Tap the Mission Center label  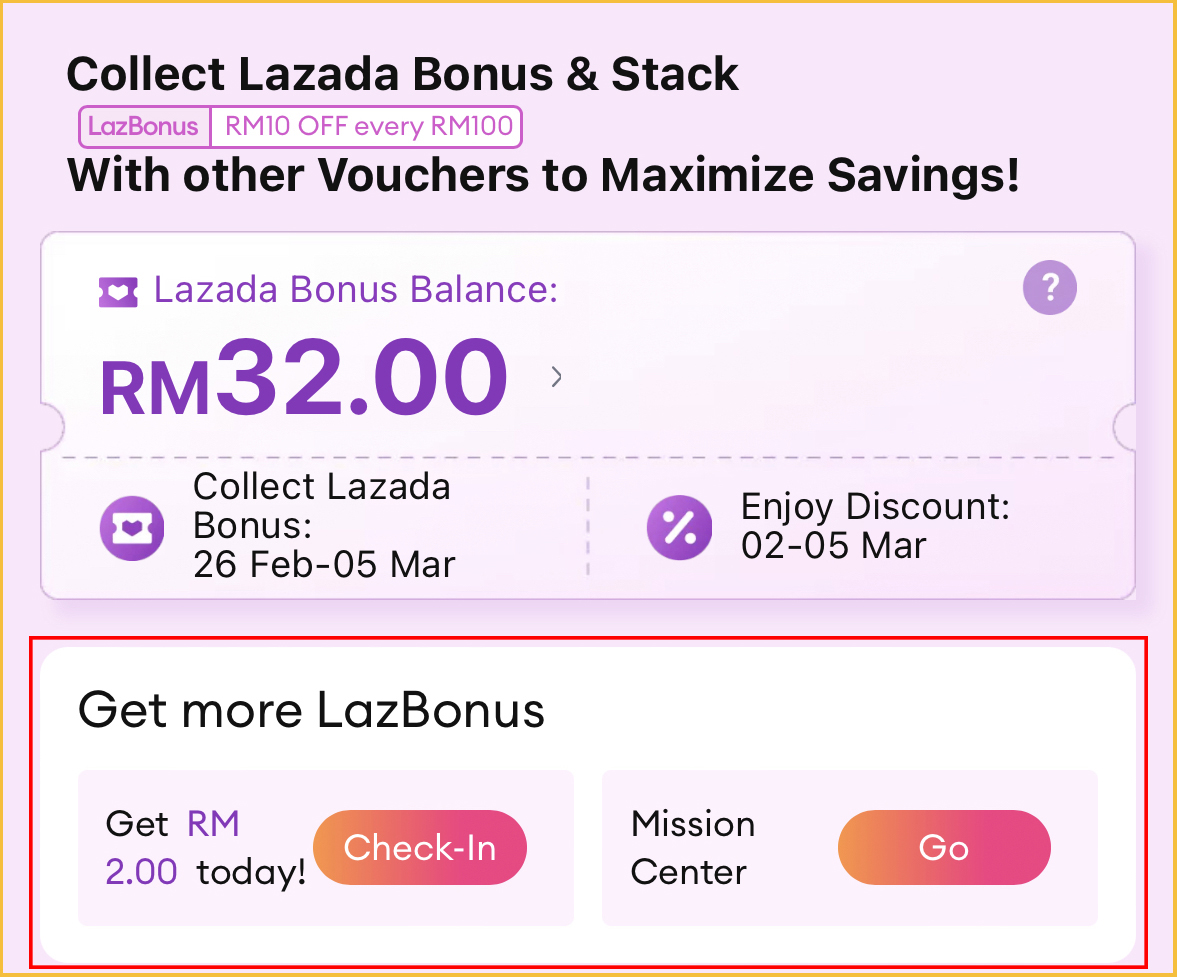[692, 848]
